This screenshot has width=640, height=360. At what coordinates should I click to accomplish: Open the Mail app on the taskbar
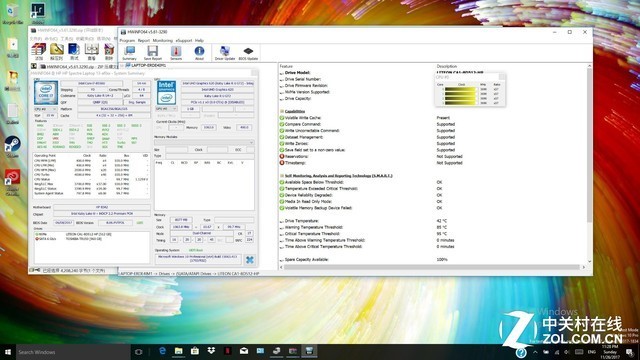click(x=244, y=351)
